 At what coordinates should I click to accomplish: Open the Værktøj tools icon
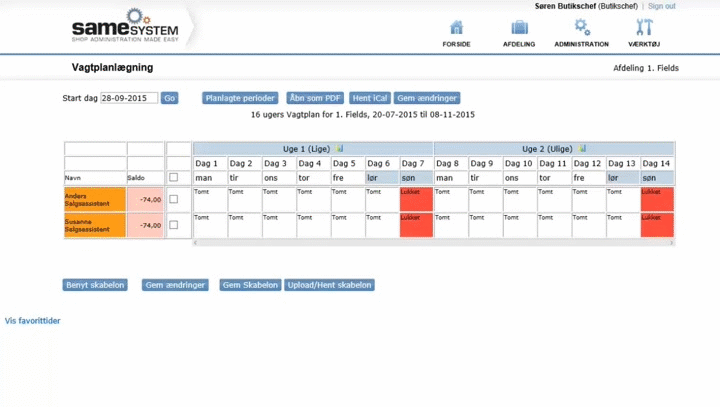click(644, 28)
